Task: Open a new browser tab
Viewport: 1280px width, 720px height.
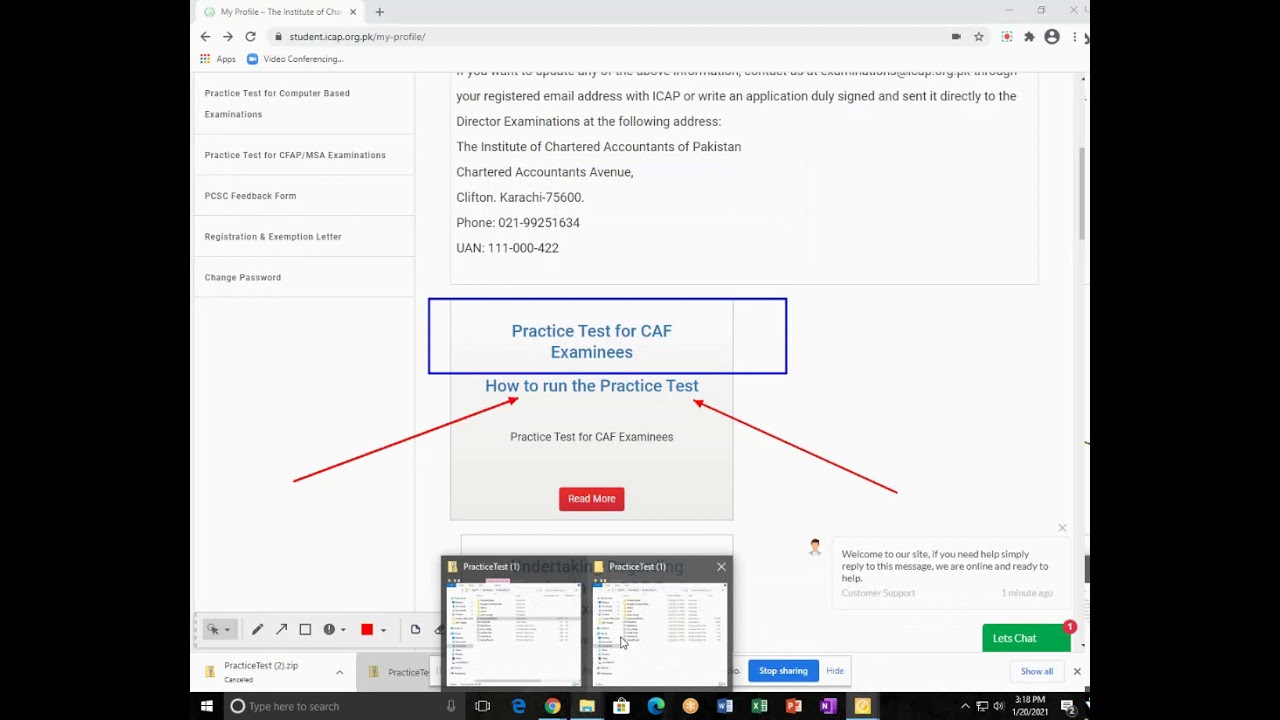Action: 379,12
